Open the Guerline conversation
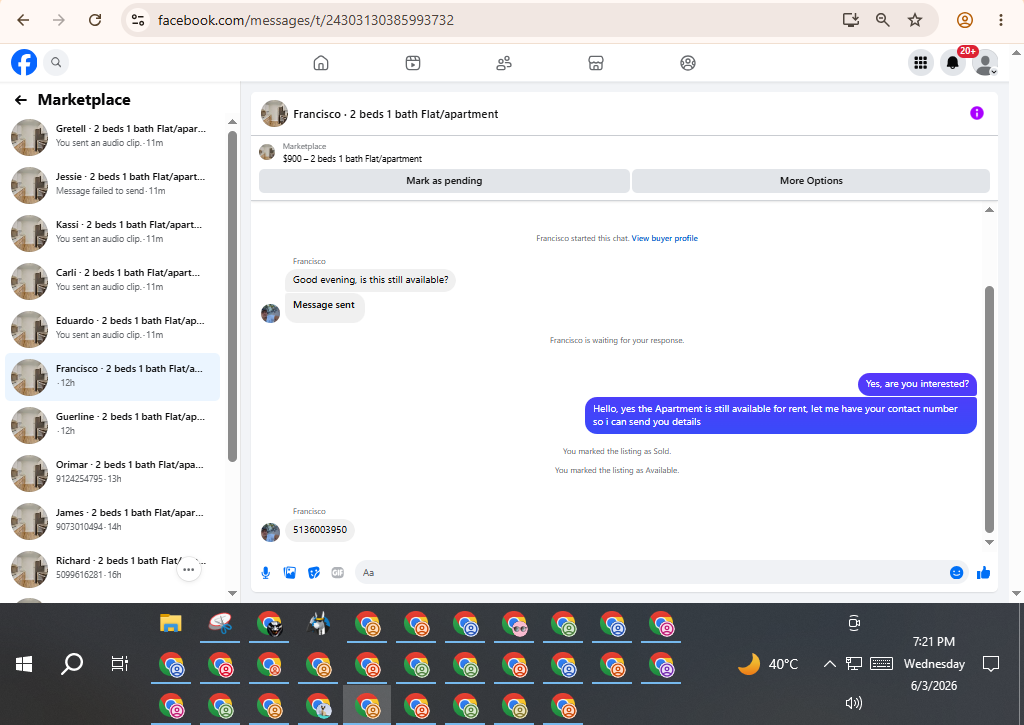Image resolution: width=1024 pixels, height=725 pixels. (112, 425)
